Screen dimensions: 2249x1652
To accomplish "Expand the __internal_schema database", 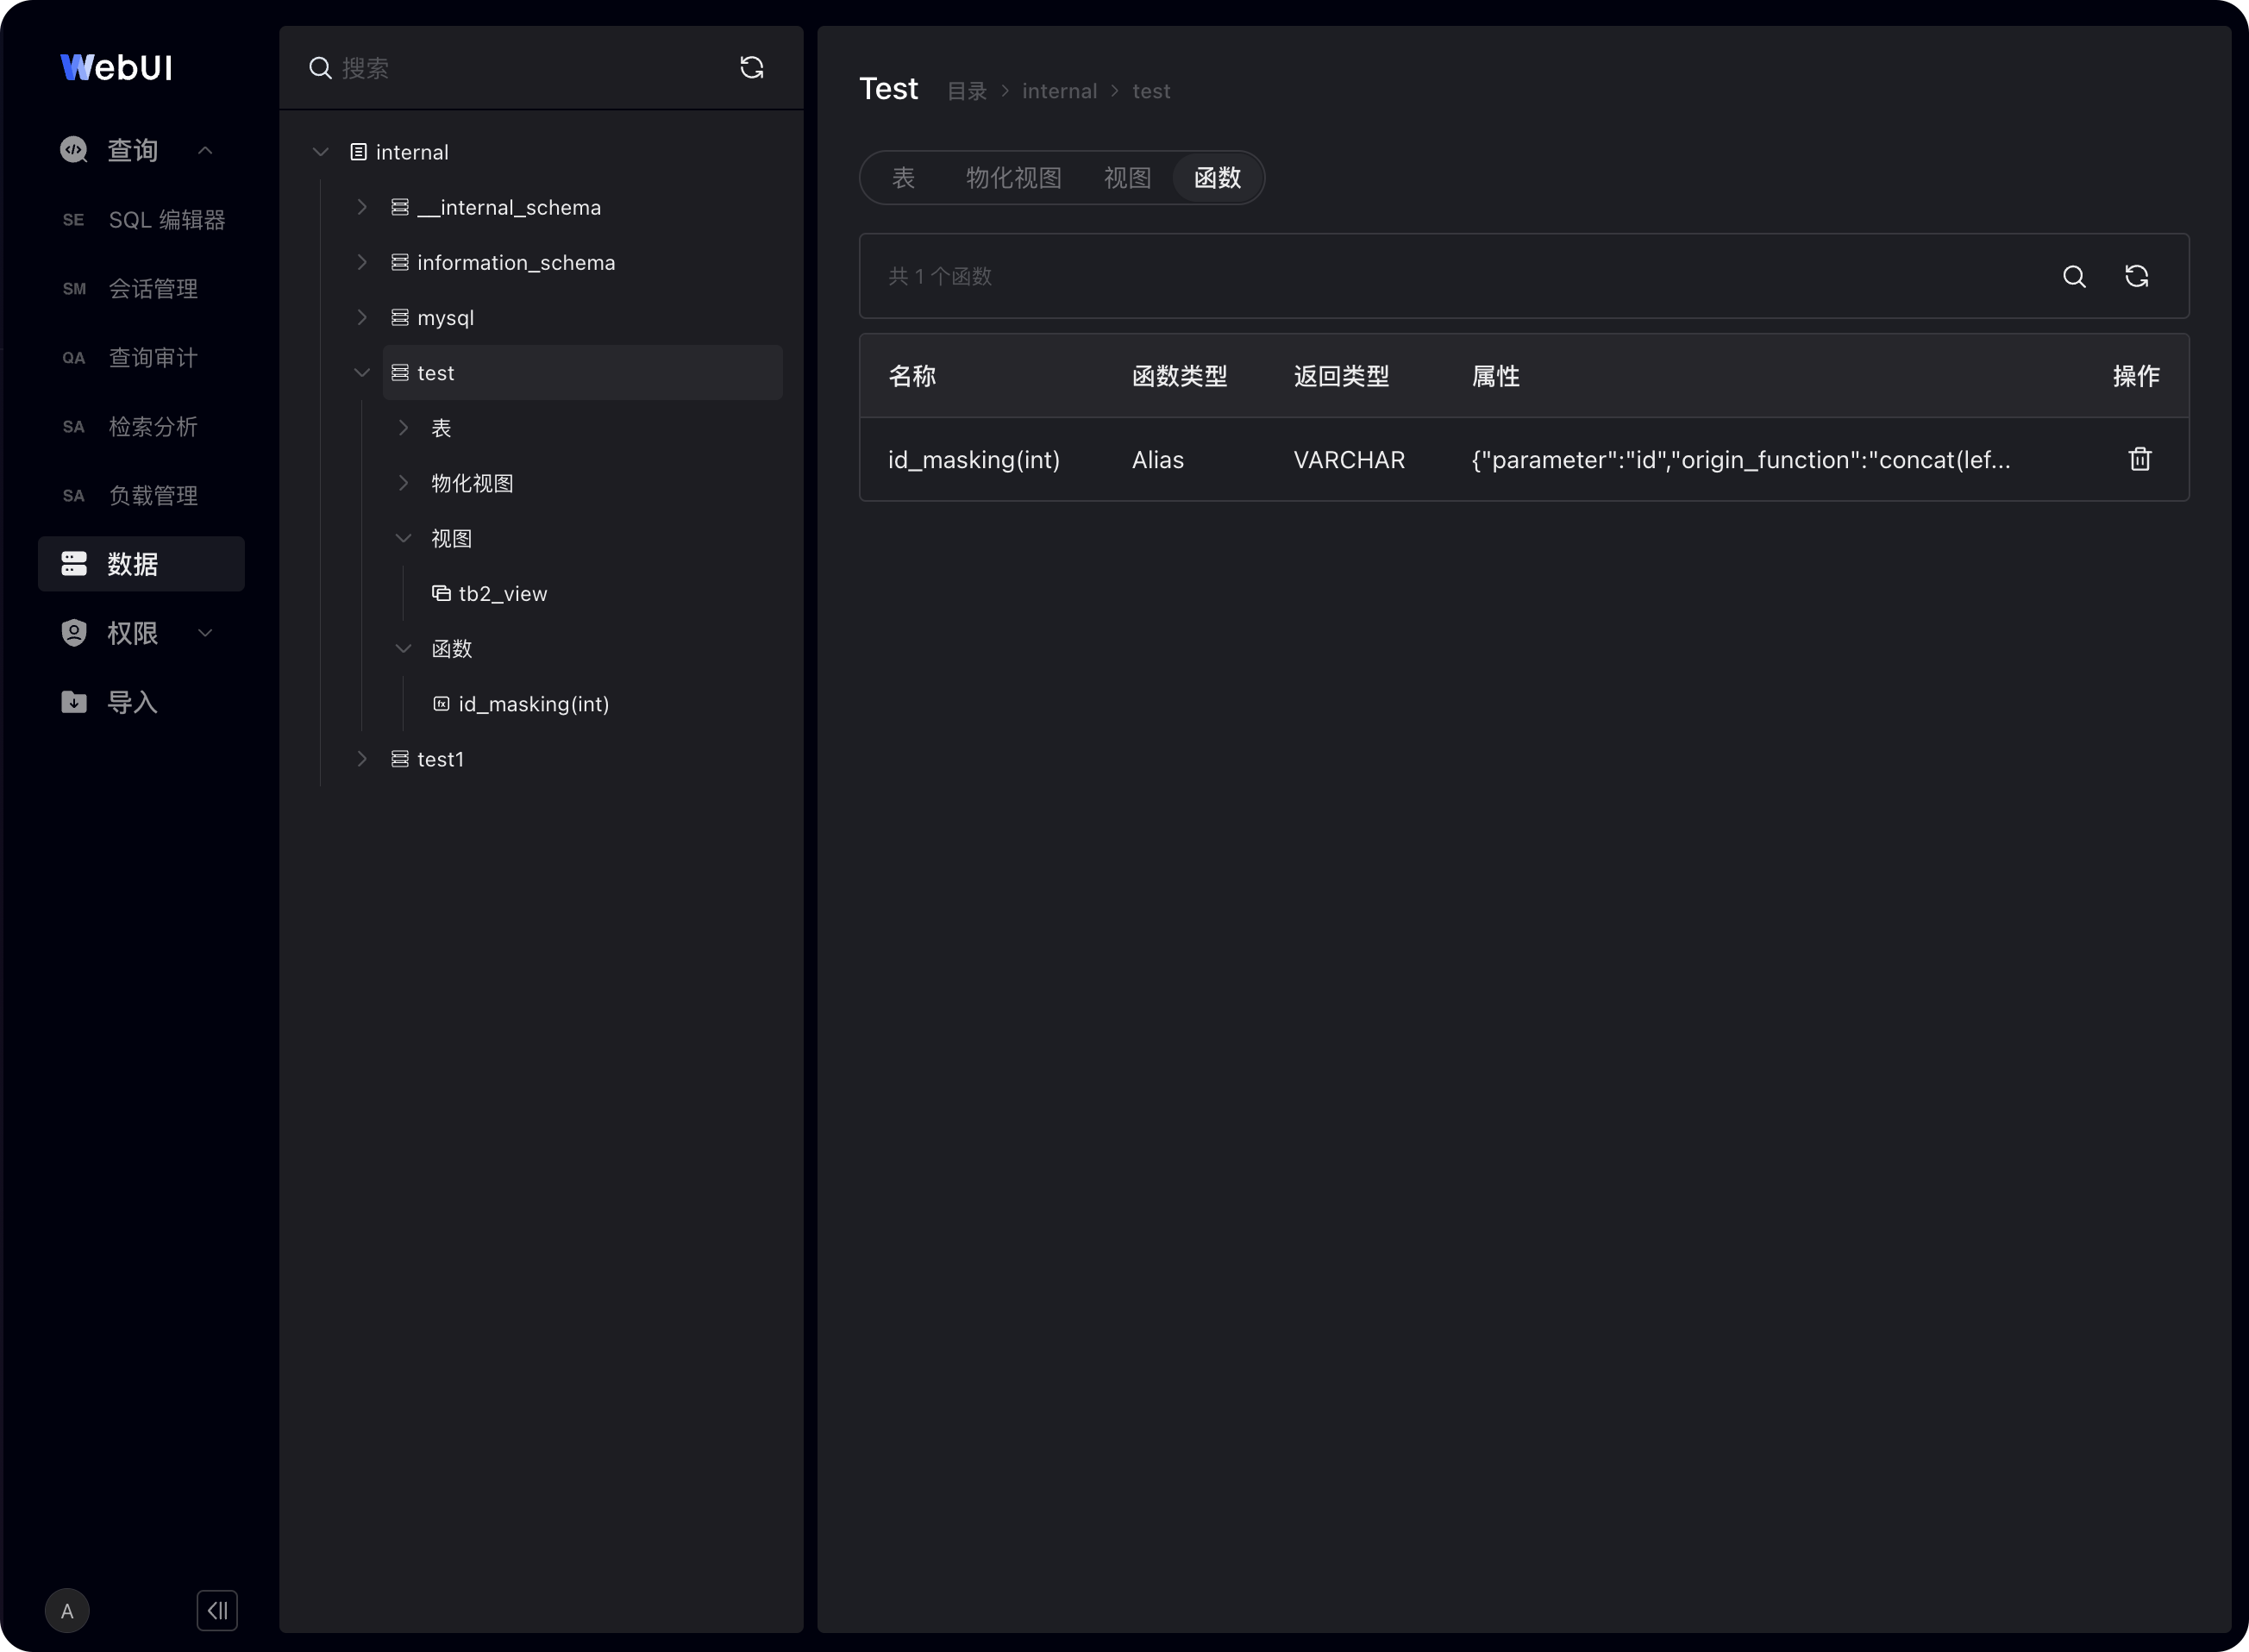I will (362, 207).
